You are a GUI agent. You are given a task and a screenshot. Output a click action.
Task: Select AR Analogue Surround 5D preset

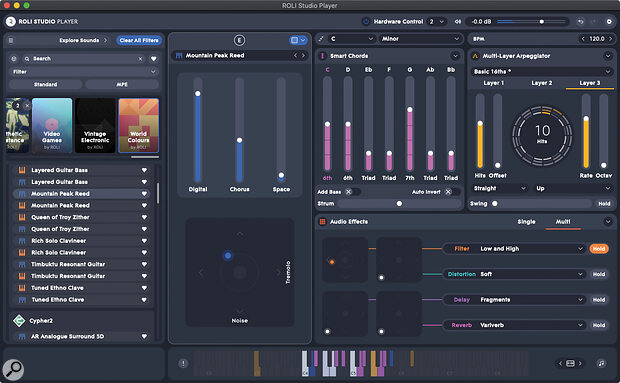click(x=83, y=336)
